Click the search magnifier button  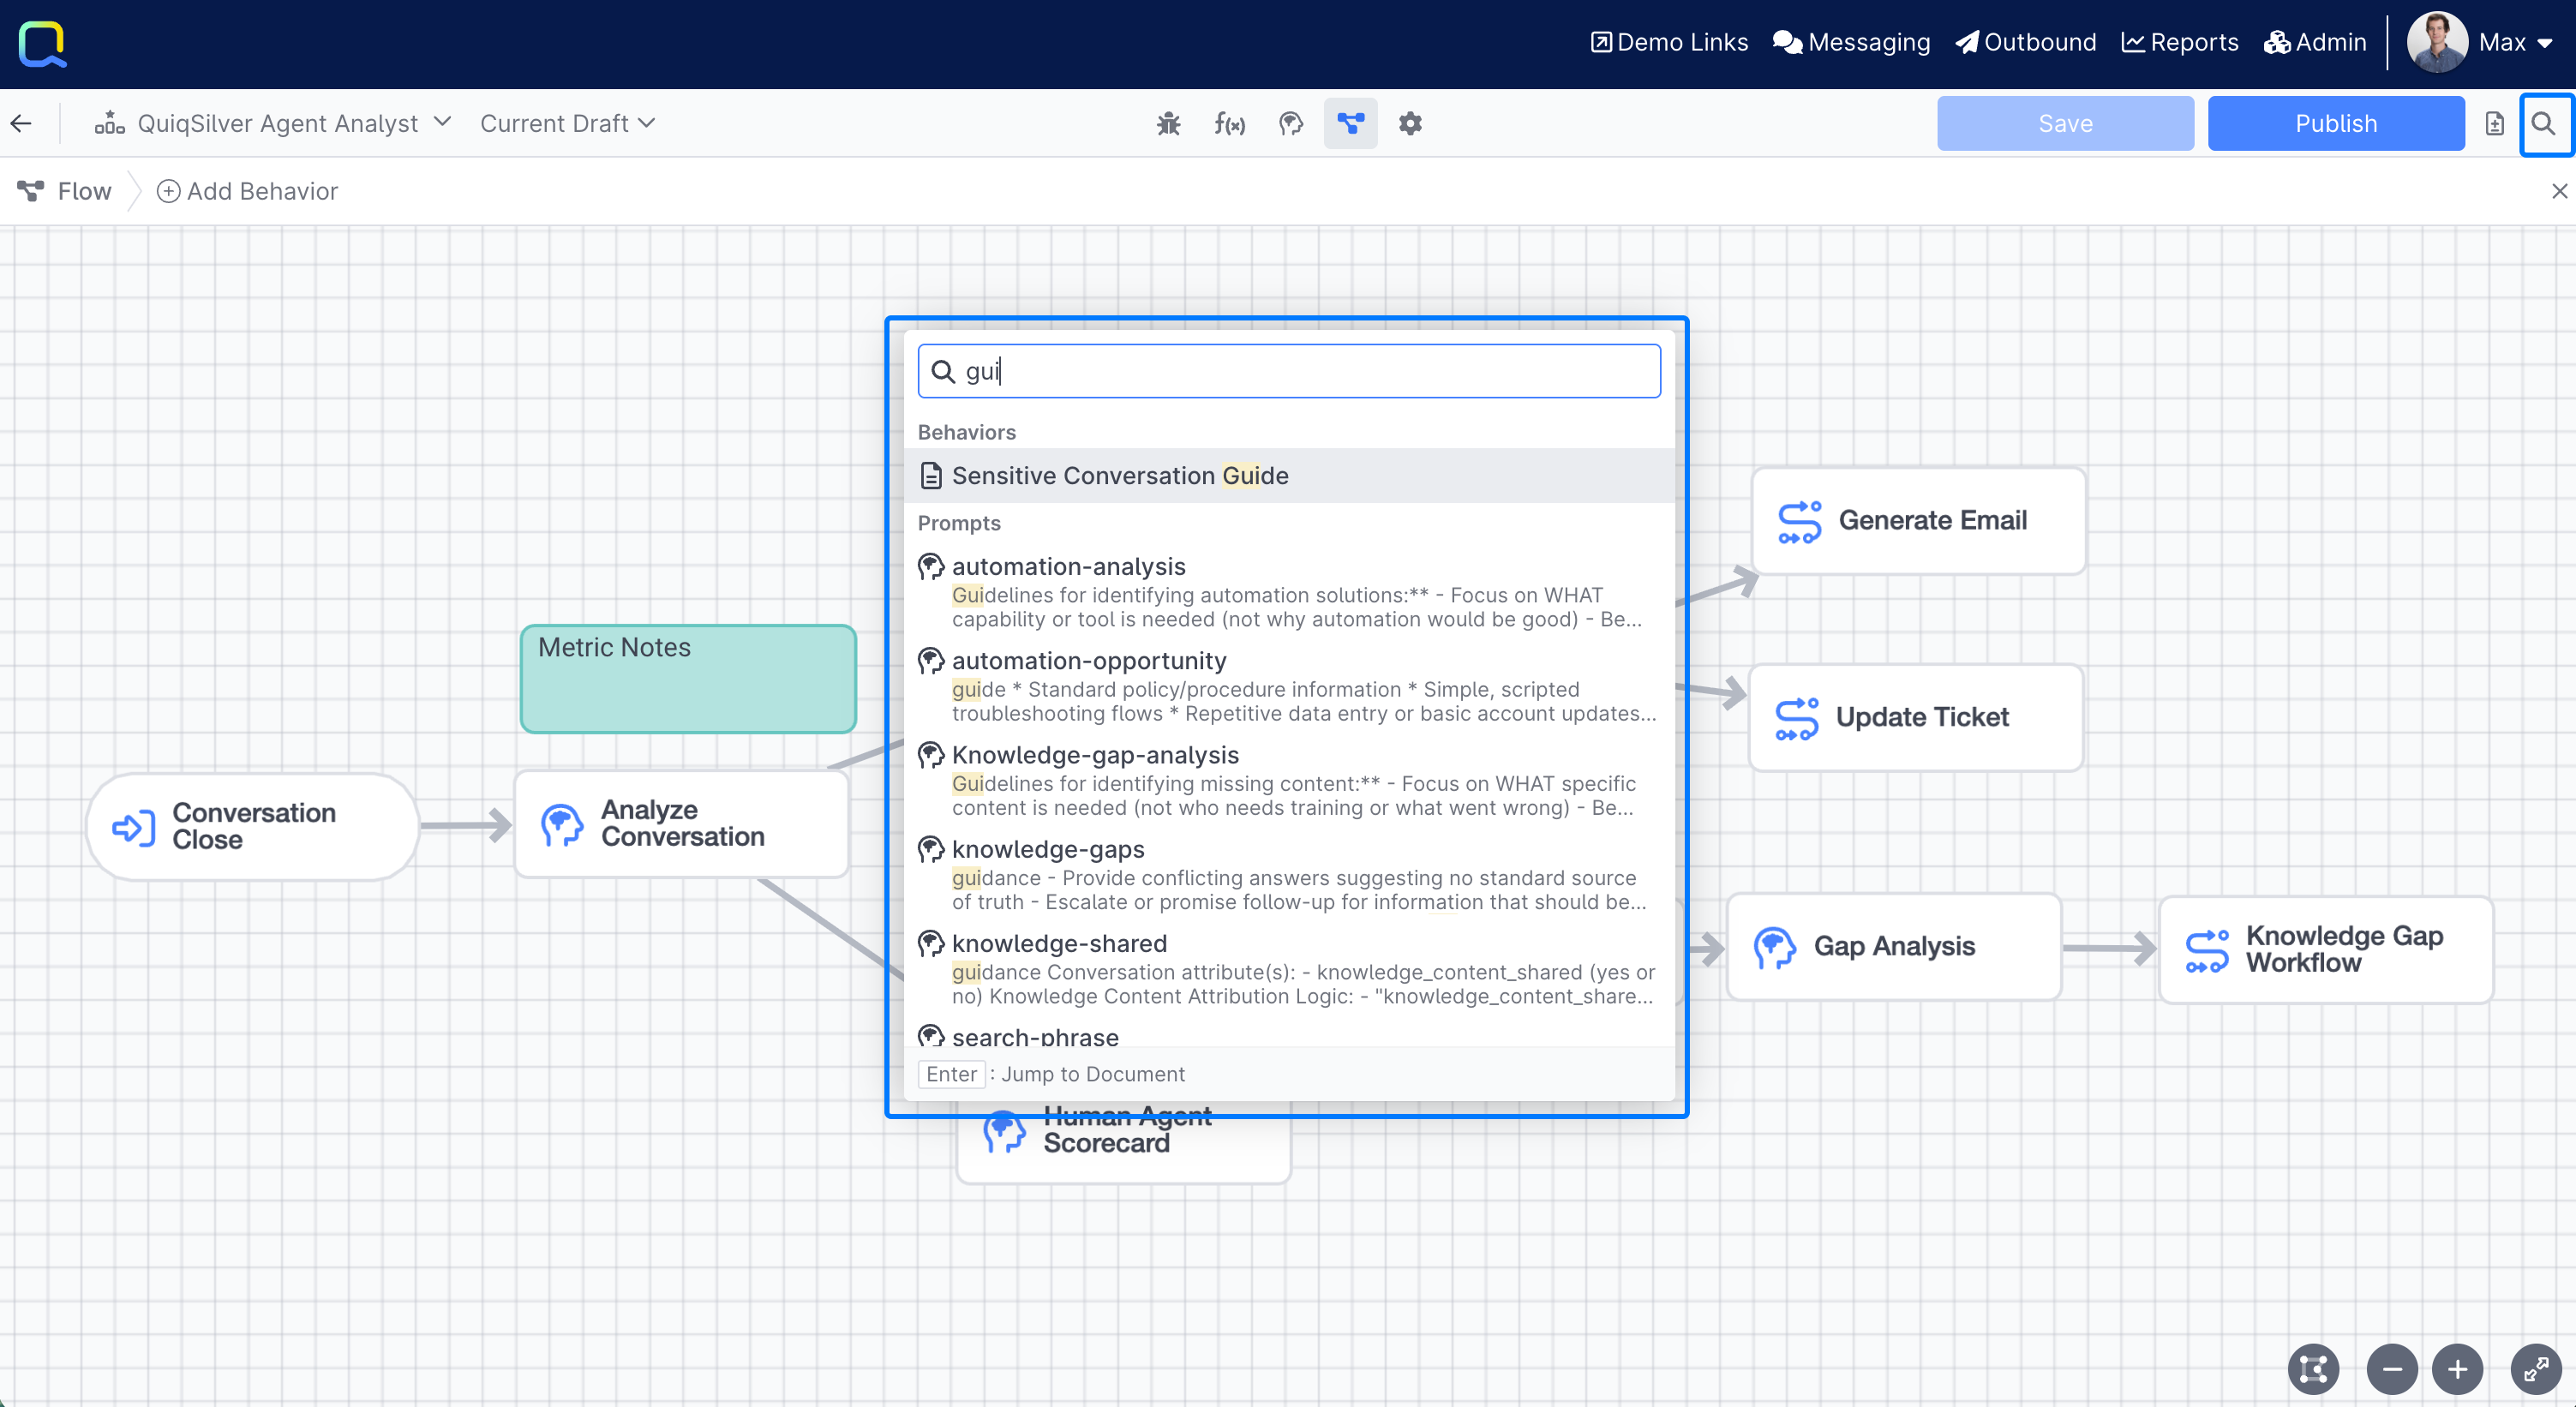tap(2544, 123)
